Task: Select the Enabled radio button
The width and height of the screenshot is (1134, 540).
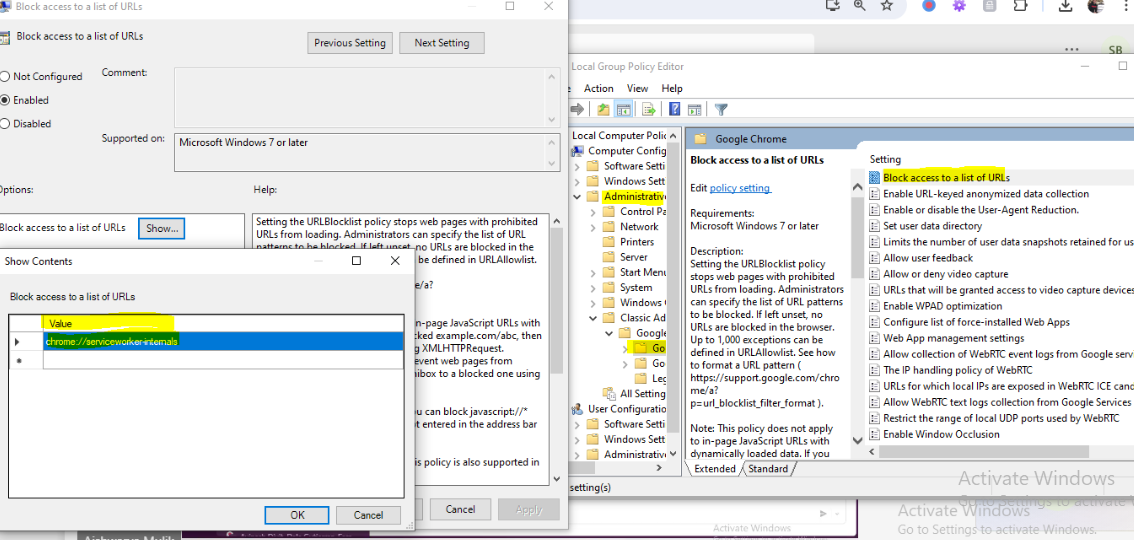Action: [x=5, y=100]
